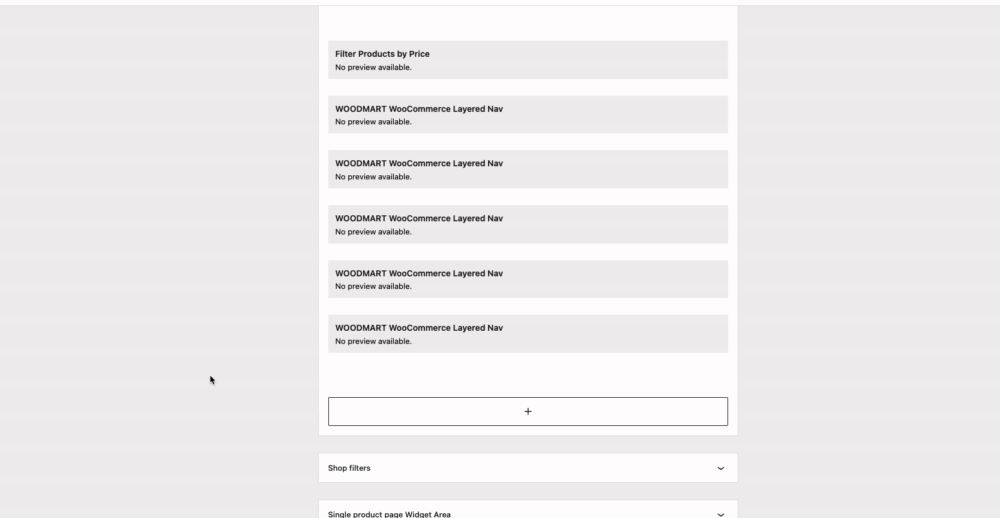Open Single product page Widget Area title
Image resolution: width=1000 pixels, height=518 pixels.
[x=389, y=514]
